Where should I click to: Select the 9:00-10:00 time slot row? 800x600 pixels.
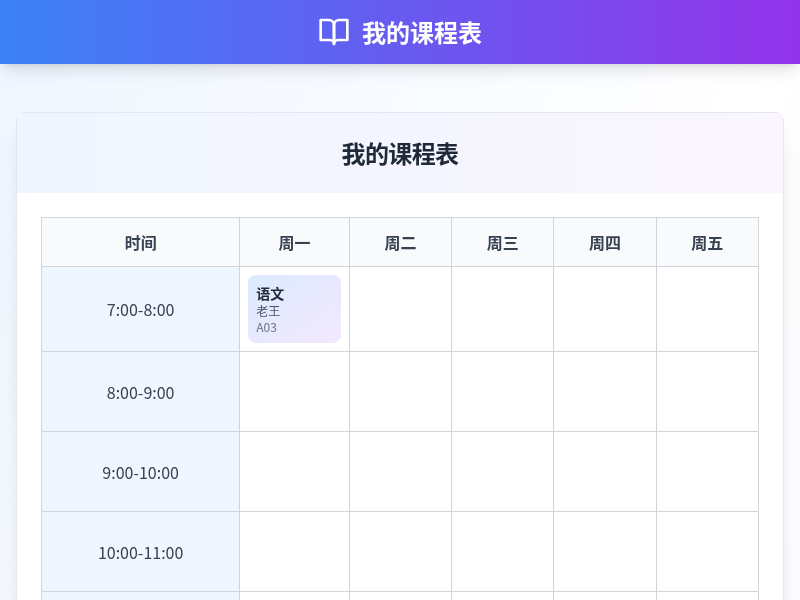tap(140, 472)
